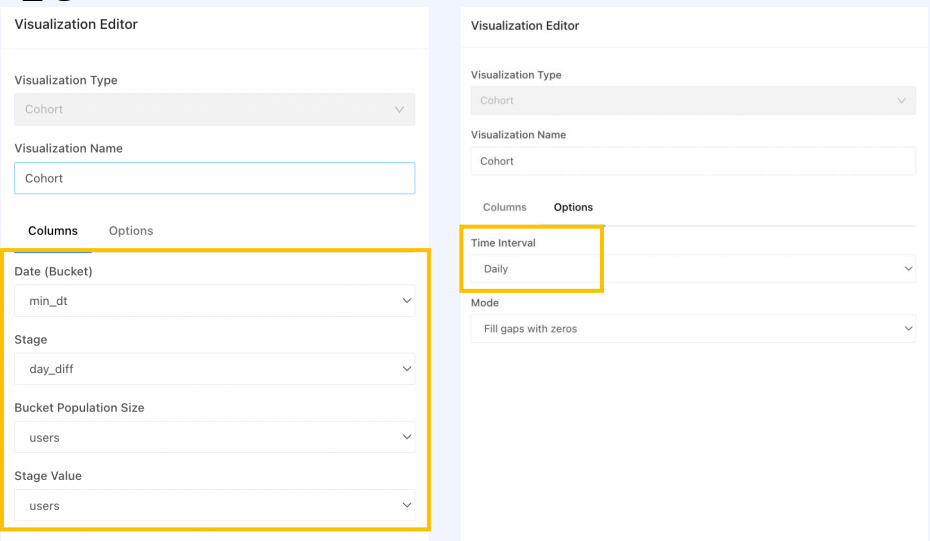
Task: Open the Mode dropdown with Fill gaps with zeros
Action: point(692,329)
